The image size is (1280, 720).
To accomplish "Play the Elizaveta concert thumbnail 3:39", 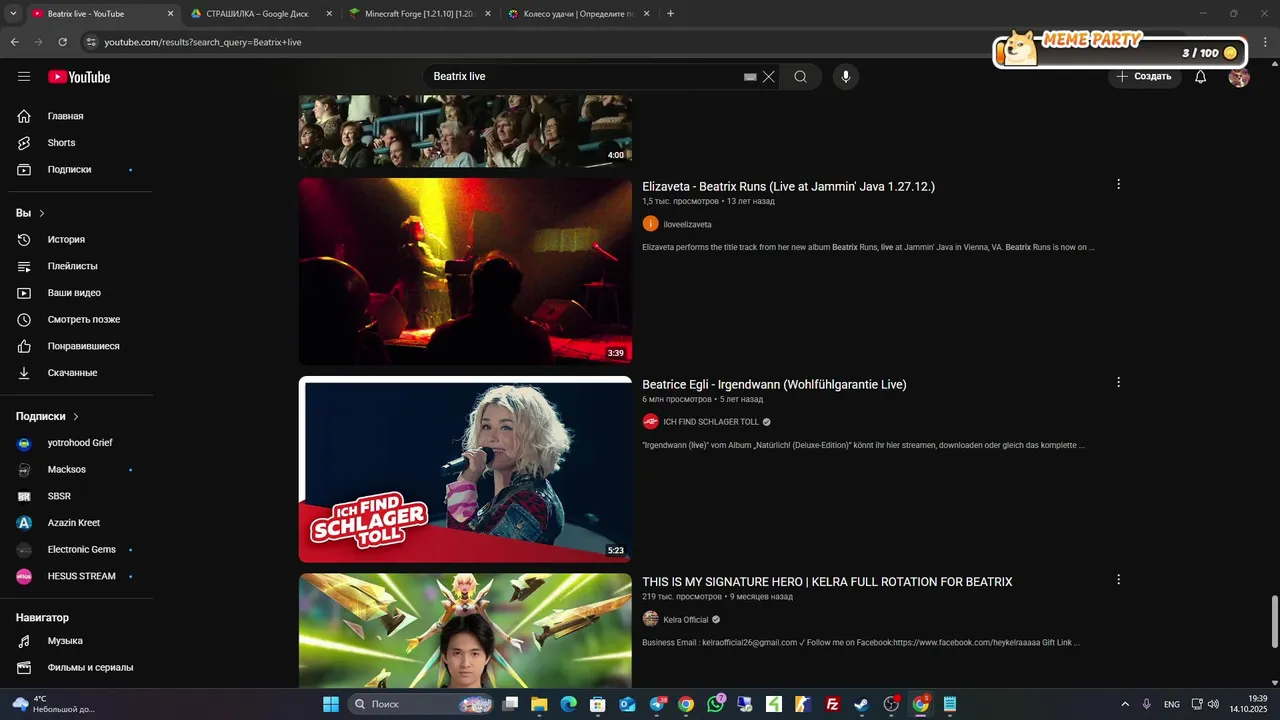I will pyautogui.click(x=465, y=271).
